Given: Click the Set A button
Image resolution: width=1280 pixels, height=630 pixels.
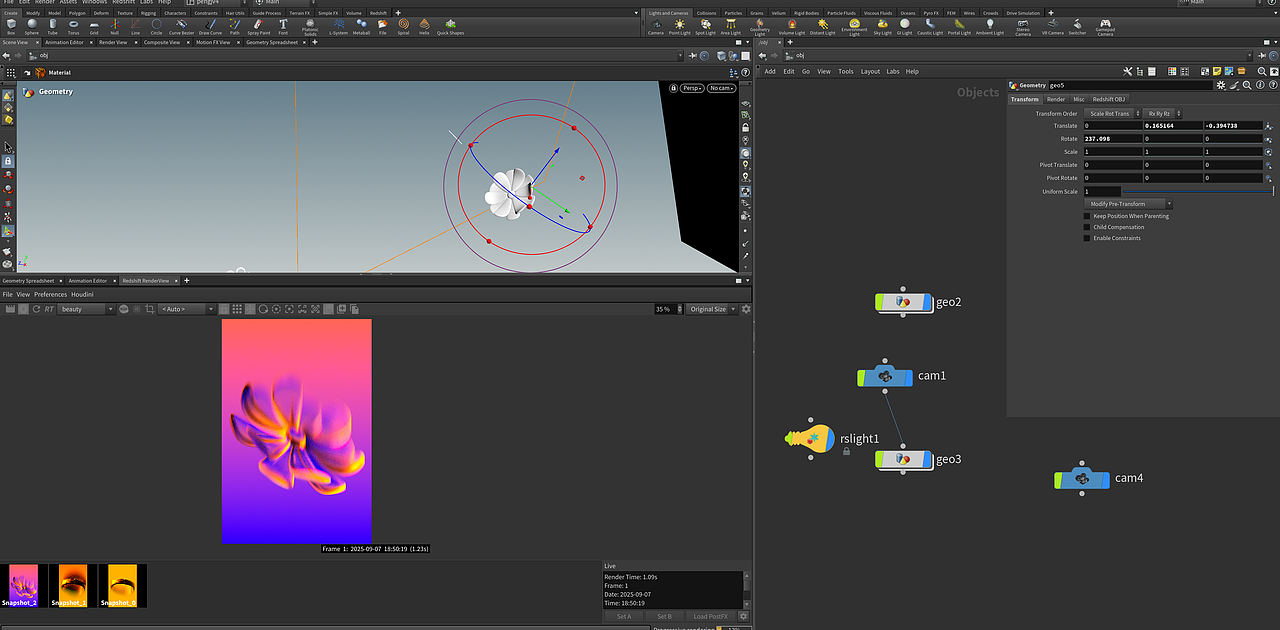Looking at the screenshot, I should (624, 616).
